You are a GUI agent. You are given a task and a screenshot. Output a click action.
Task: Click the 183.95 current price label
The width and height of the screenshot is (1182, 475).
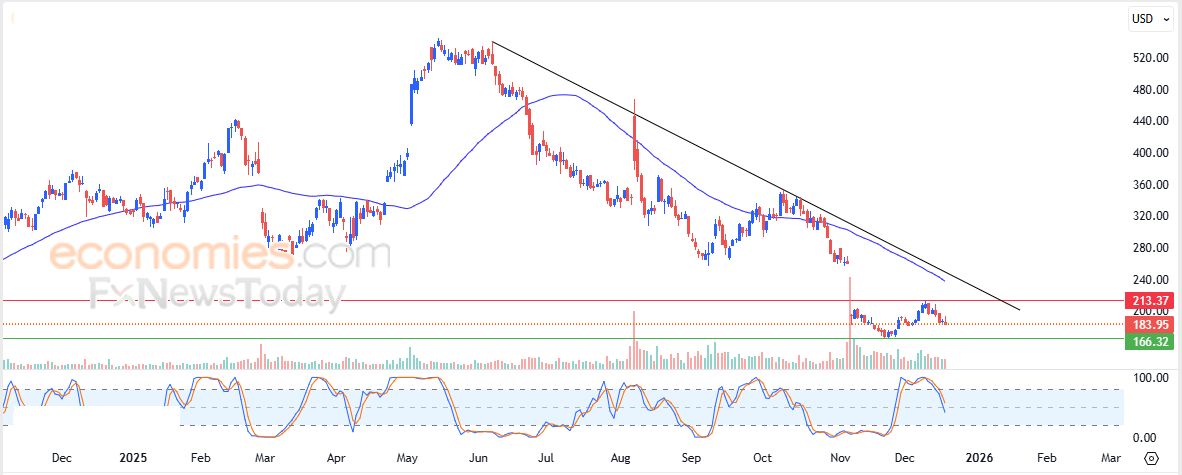(1150, 324)
